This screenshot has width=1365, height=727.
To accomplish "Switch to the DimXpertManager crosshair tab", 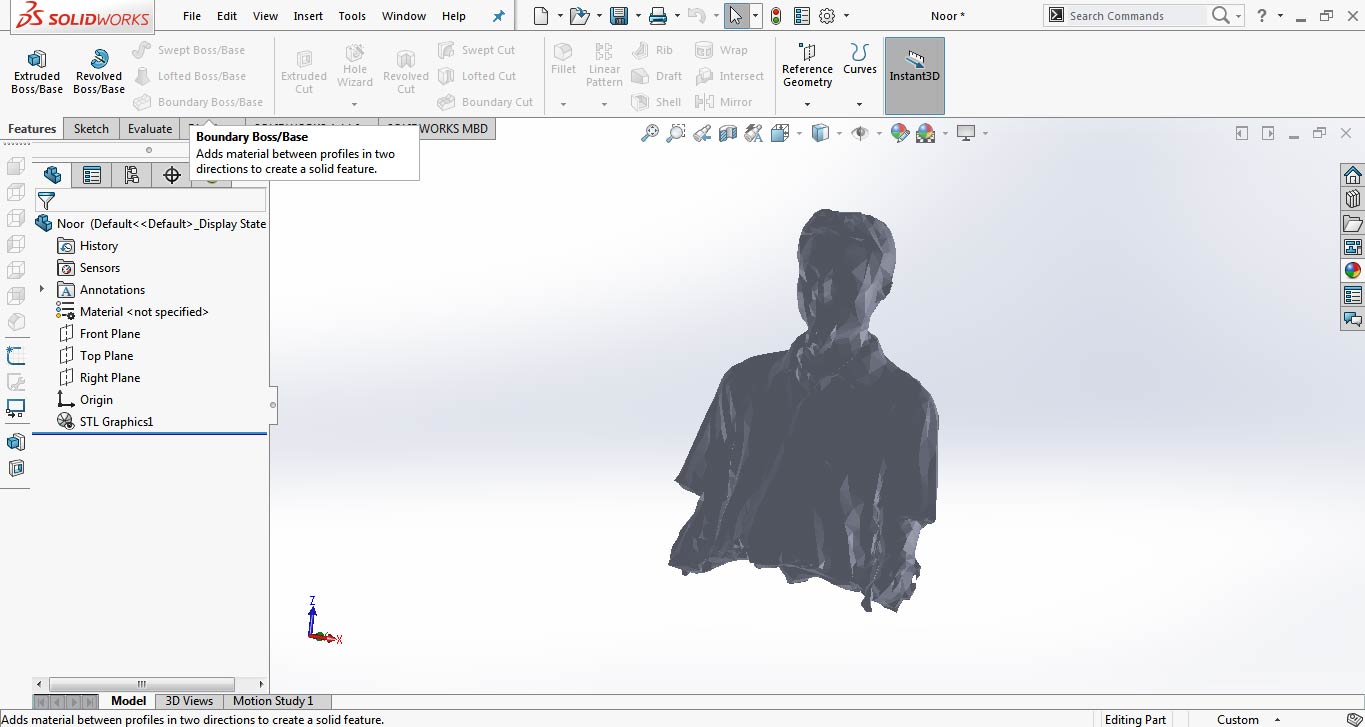I will 171,175.
